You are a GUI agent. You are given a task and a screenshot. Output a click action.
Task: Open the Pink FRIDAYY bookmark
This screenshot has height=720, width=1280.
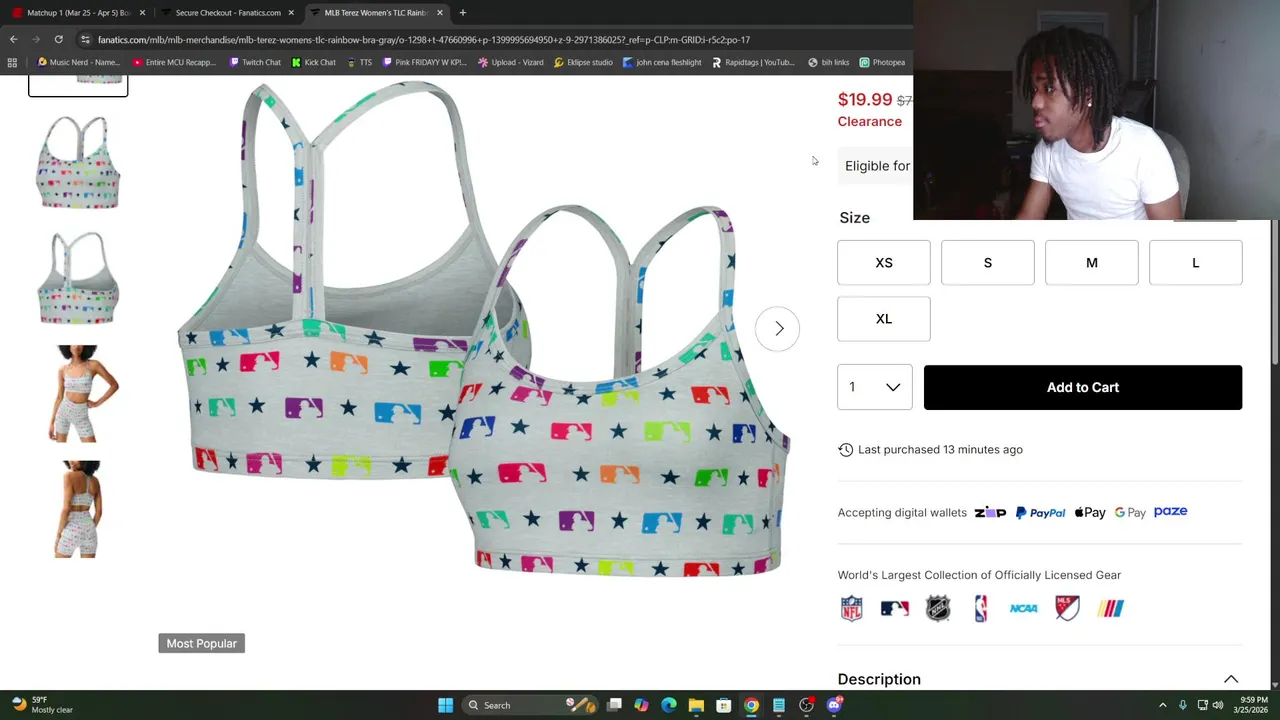[425, 62]
